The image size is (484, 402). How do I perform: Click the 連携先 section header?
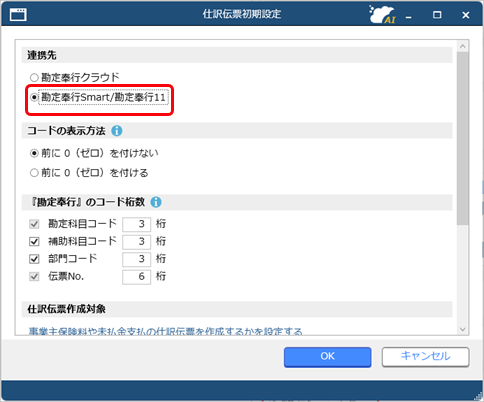click(237, 55)
